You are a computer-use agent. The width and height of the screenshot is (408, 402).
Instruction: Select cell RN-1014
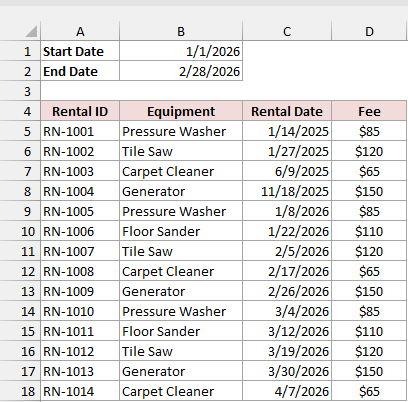coord(80,391)
